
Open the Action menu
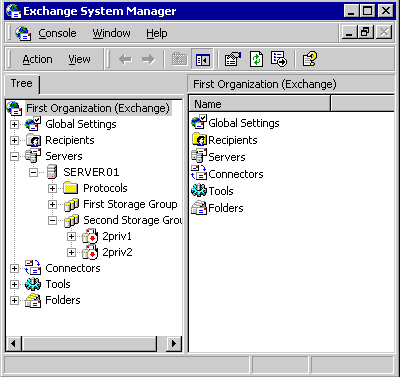tap(37, 59)
